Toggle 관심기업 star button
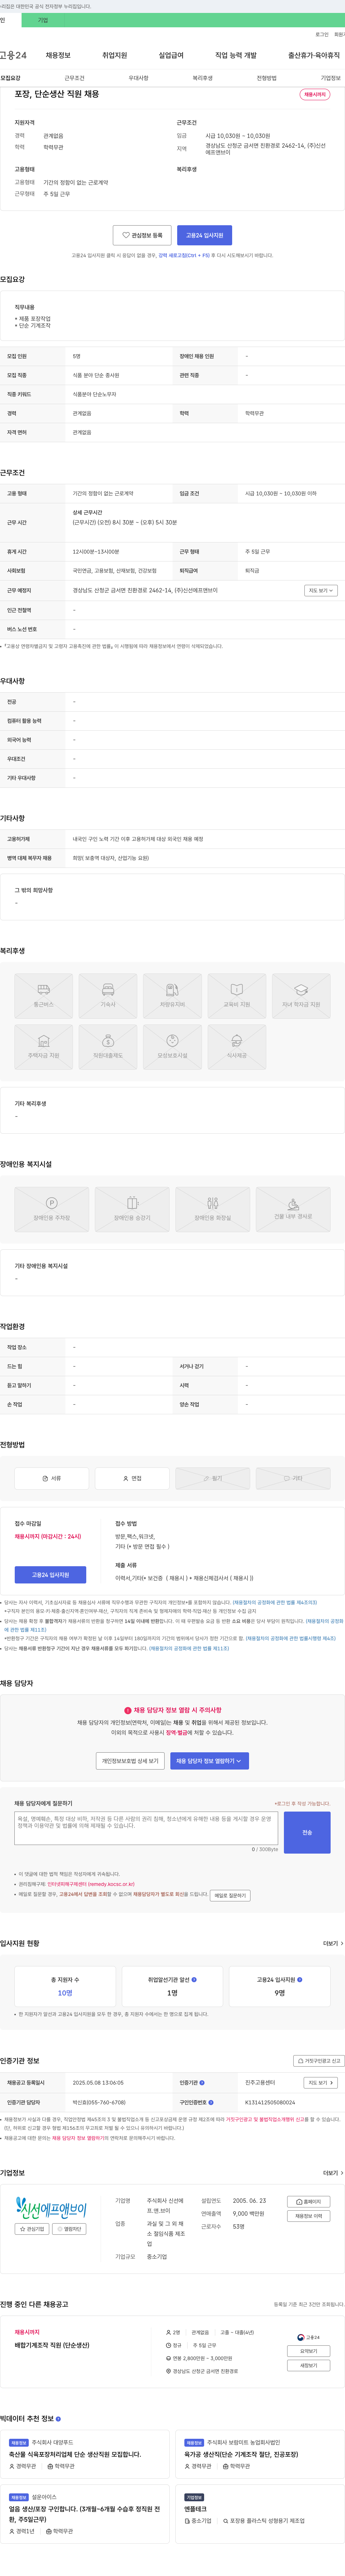345x2576 pixels. click(x=32, y=2229)
